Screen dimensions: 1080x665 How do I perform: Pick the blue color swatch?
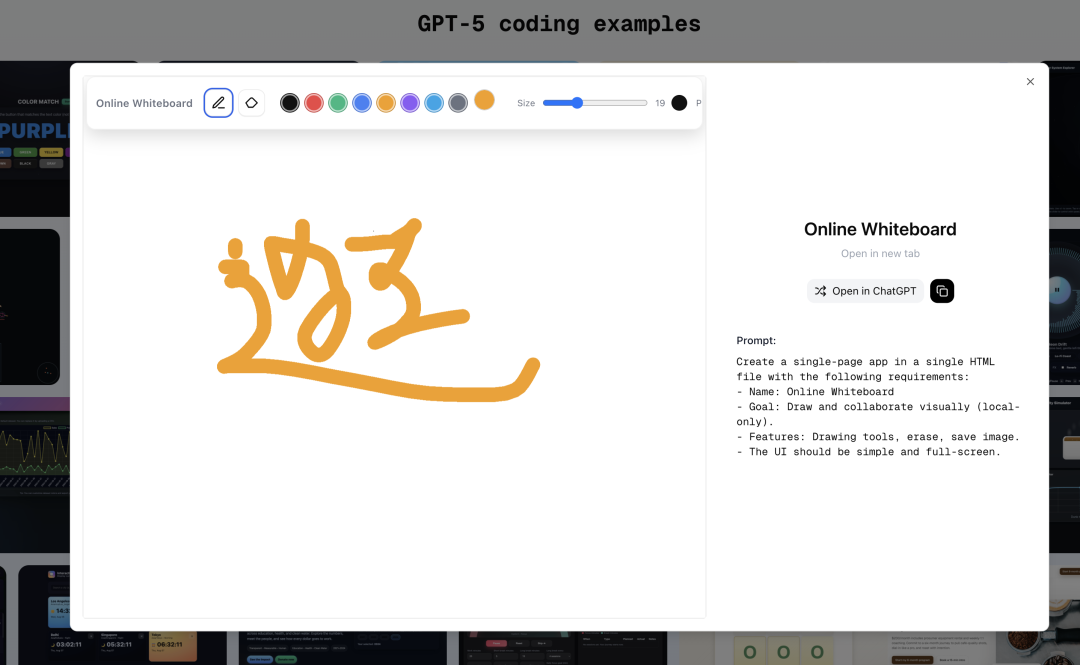click(362, 103)
